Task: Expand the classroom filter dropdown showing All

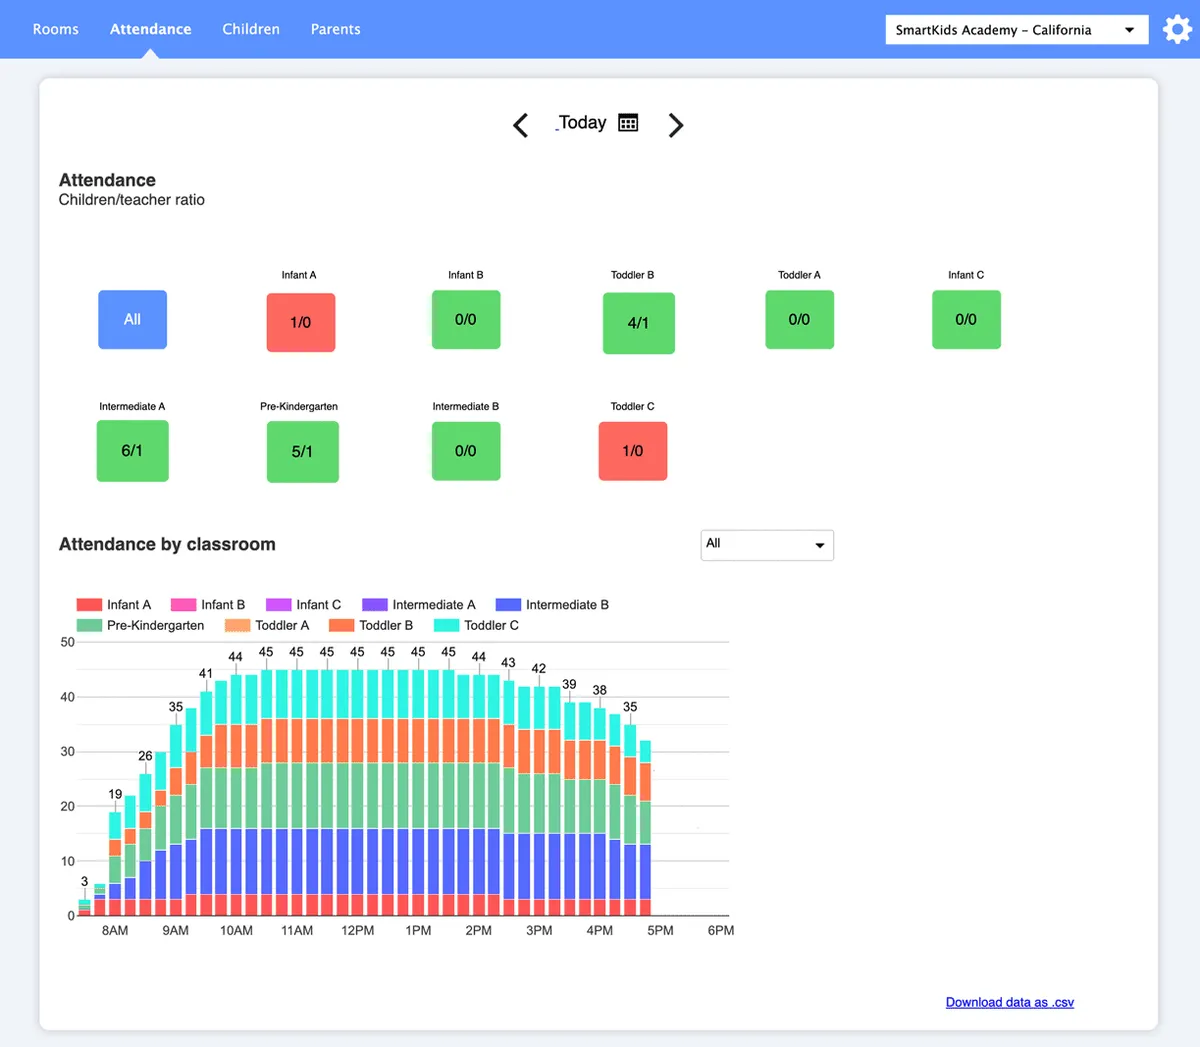Action: [x=766, y=545]
